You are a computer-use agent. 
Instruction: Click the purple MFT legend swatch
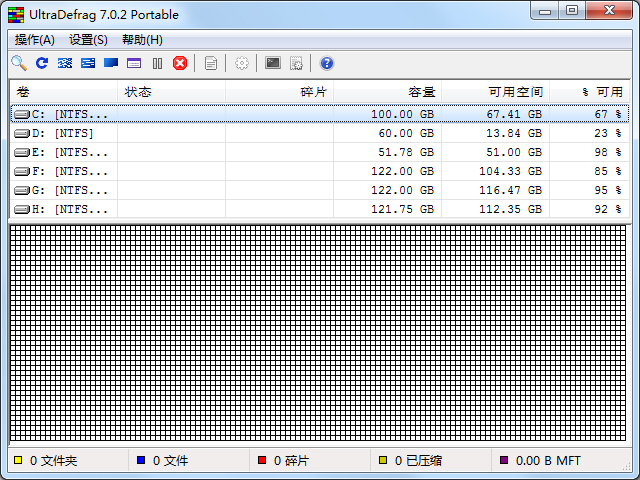pyautogui.click(x=504, y=460)
